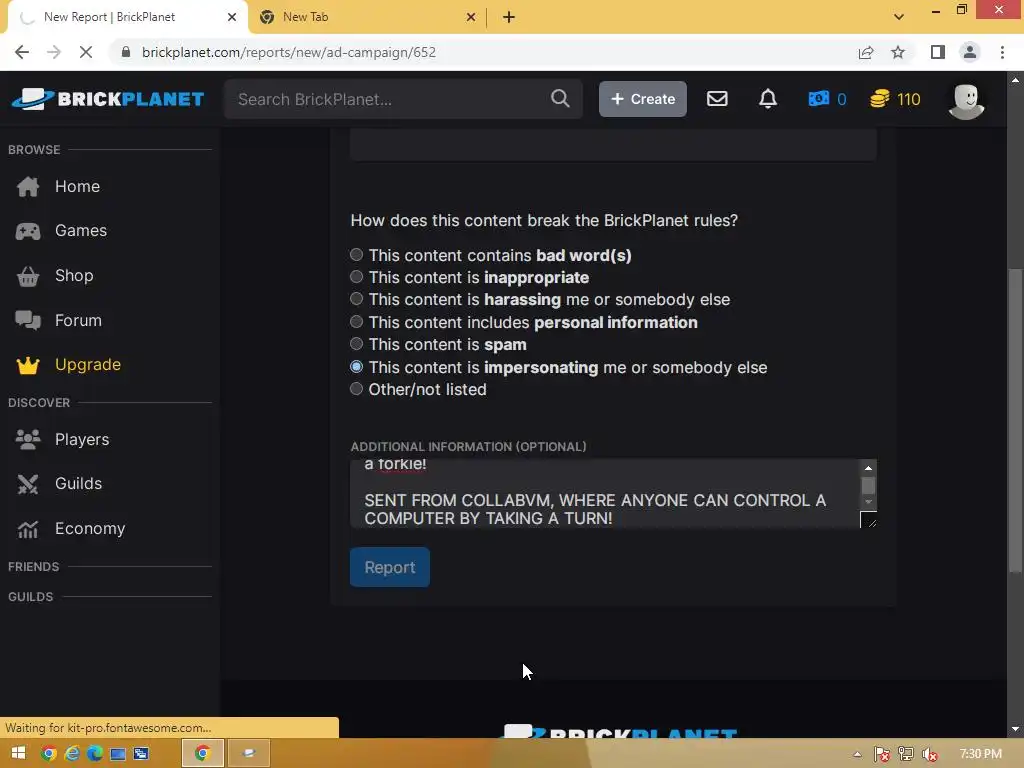This screenshot has height=768, width=1024.
Task: Open the notifications bell
Action: click(768, 99)
